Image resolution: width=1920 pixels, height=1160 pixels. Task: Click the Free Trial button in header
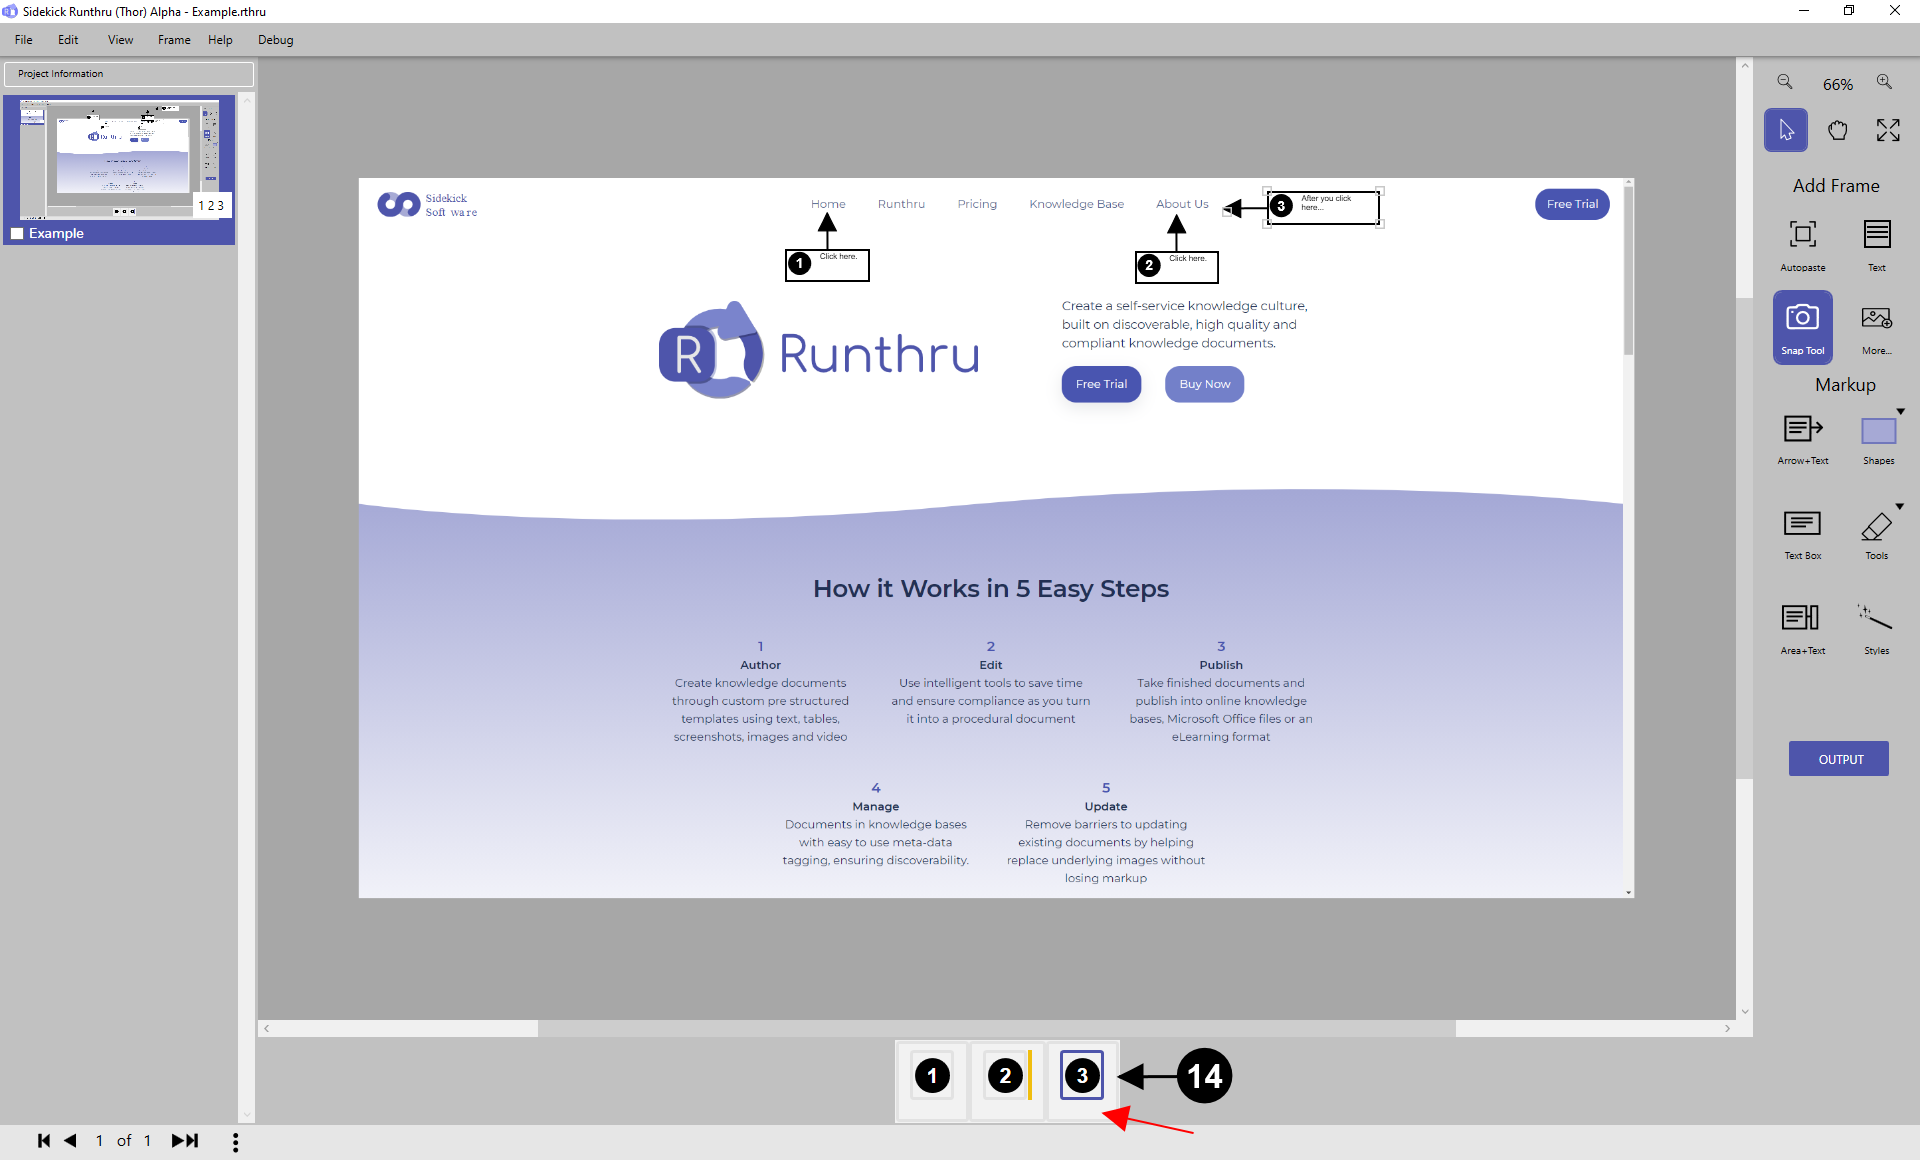click(1572, 204)
